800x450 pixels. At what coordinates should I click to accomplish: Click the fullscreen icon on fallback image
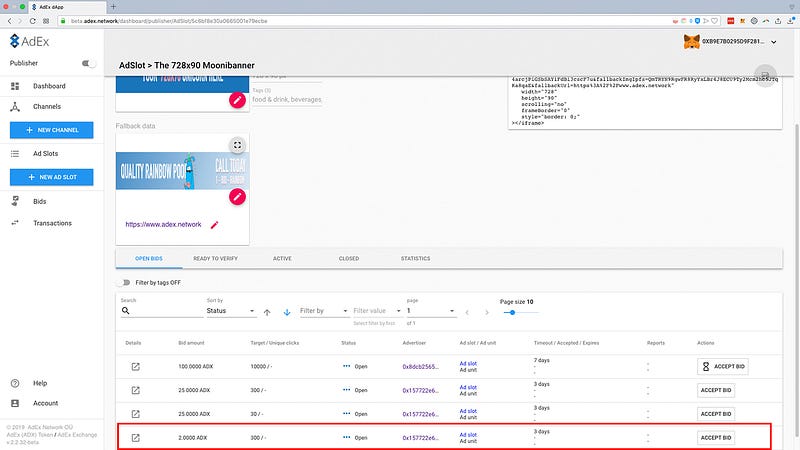(237, 145)
